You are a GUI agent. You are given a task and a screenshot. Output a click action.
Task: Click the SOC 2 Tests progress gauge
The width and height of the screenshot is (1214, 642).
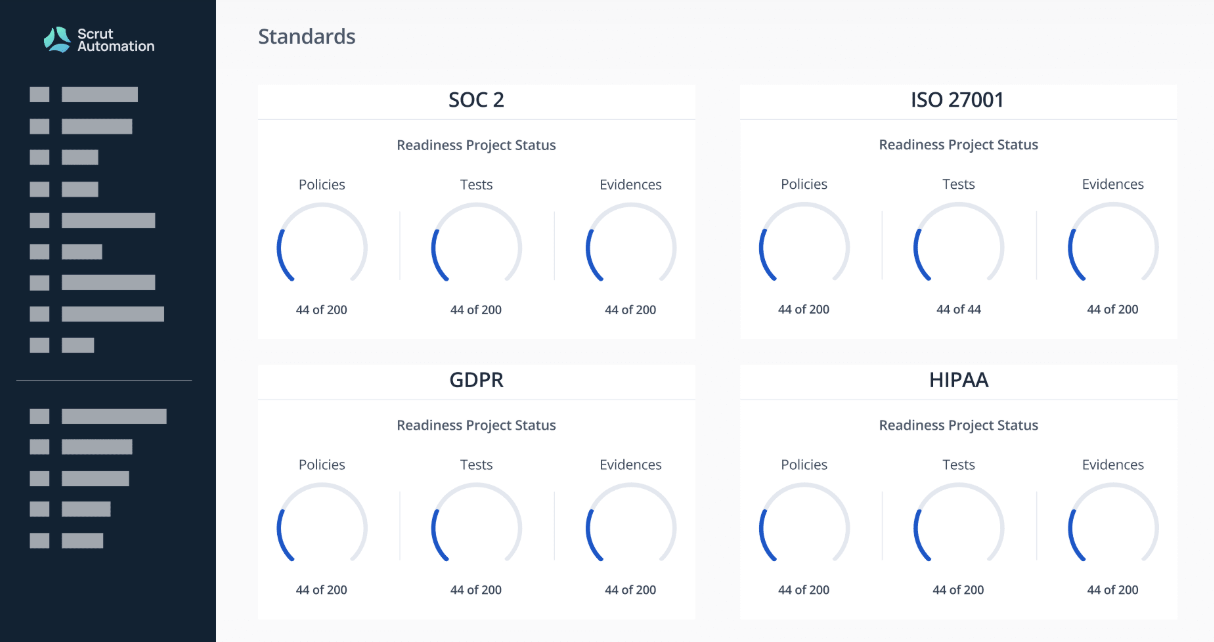476,245
